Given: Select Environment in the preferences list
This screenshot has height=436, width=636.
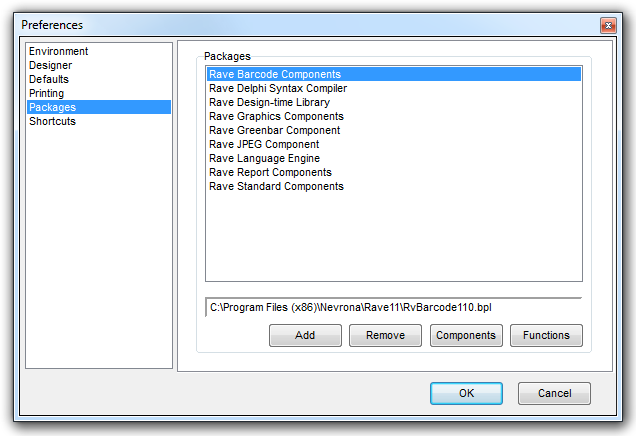Looking at the screenshot, I should coord(58,51).
